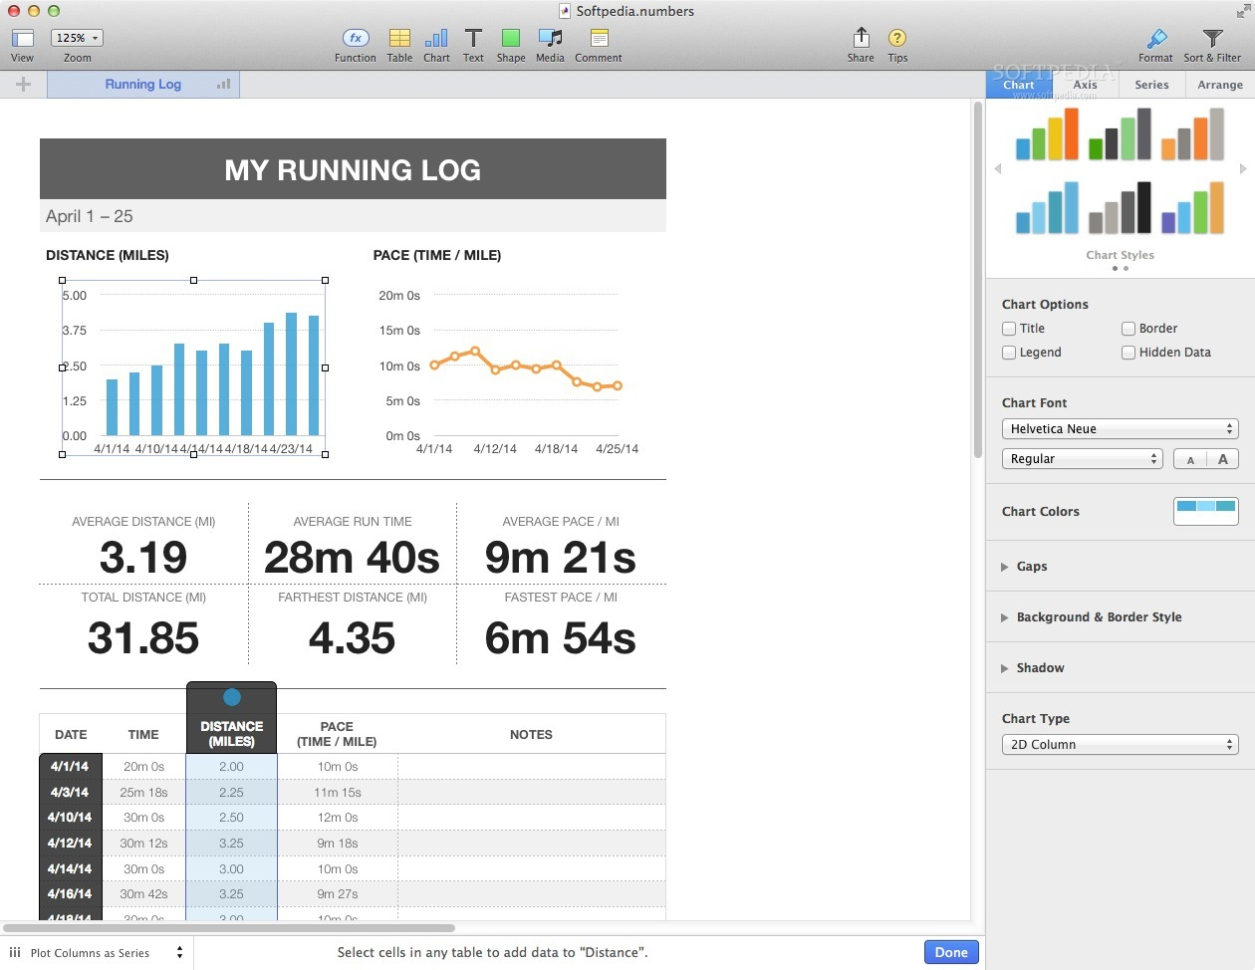Open the Axis tab in the inspector

(1085, 85)
